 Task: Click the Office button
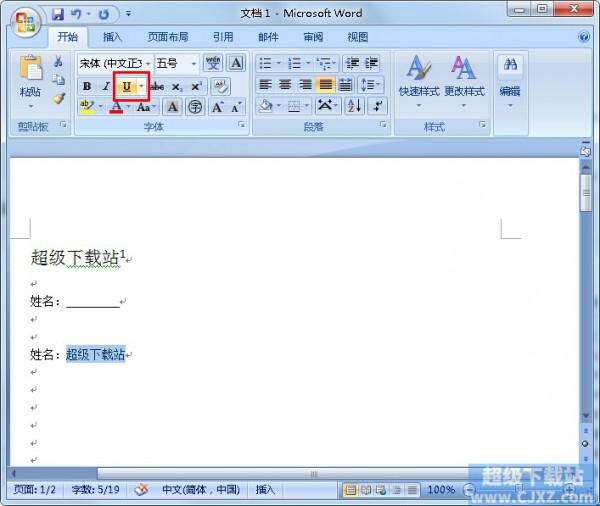[25, 22]
